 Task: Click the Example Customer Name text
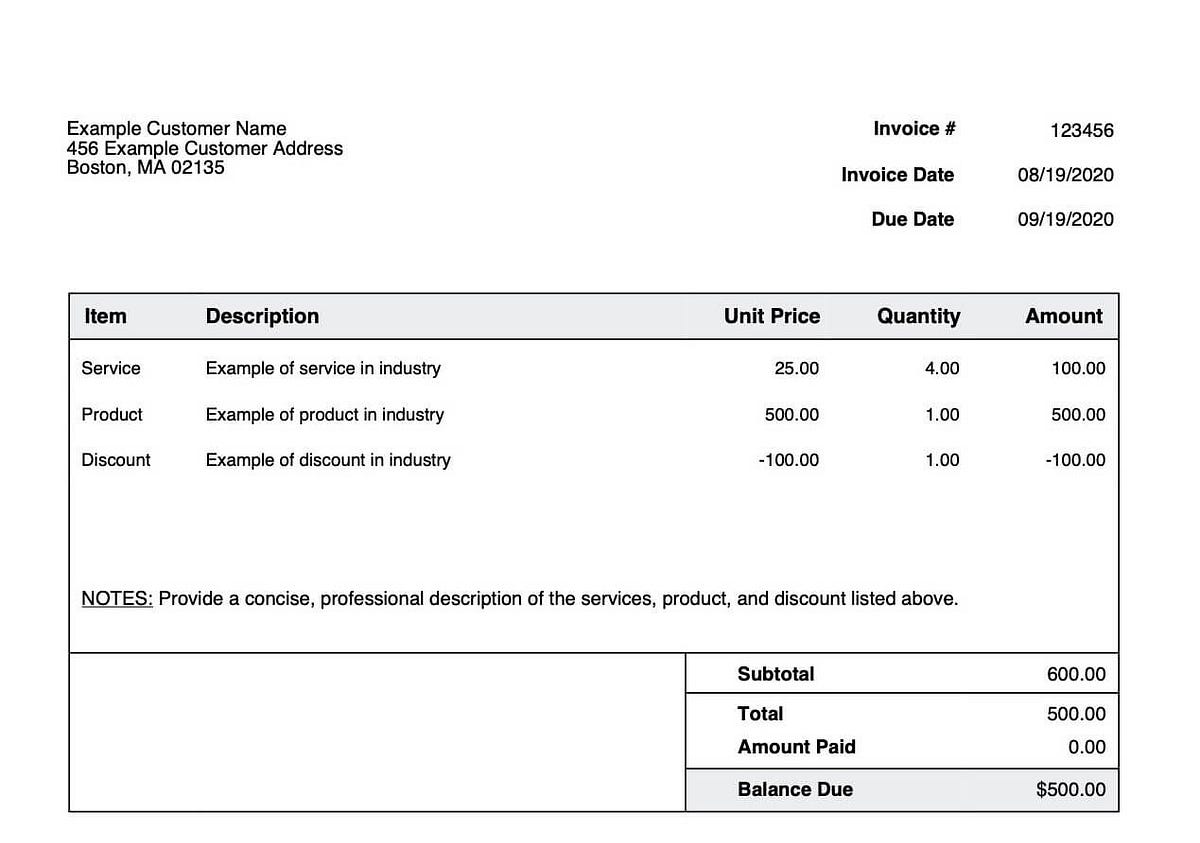[x=176, y=128]
